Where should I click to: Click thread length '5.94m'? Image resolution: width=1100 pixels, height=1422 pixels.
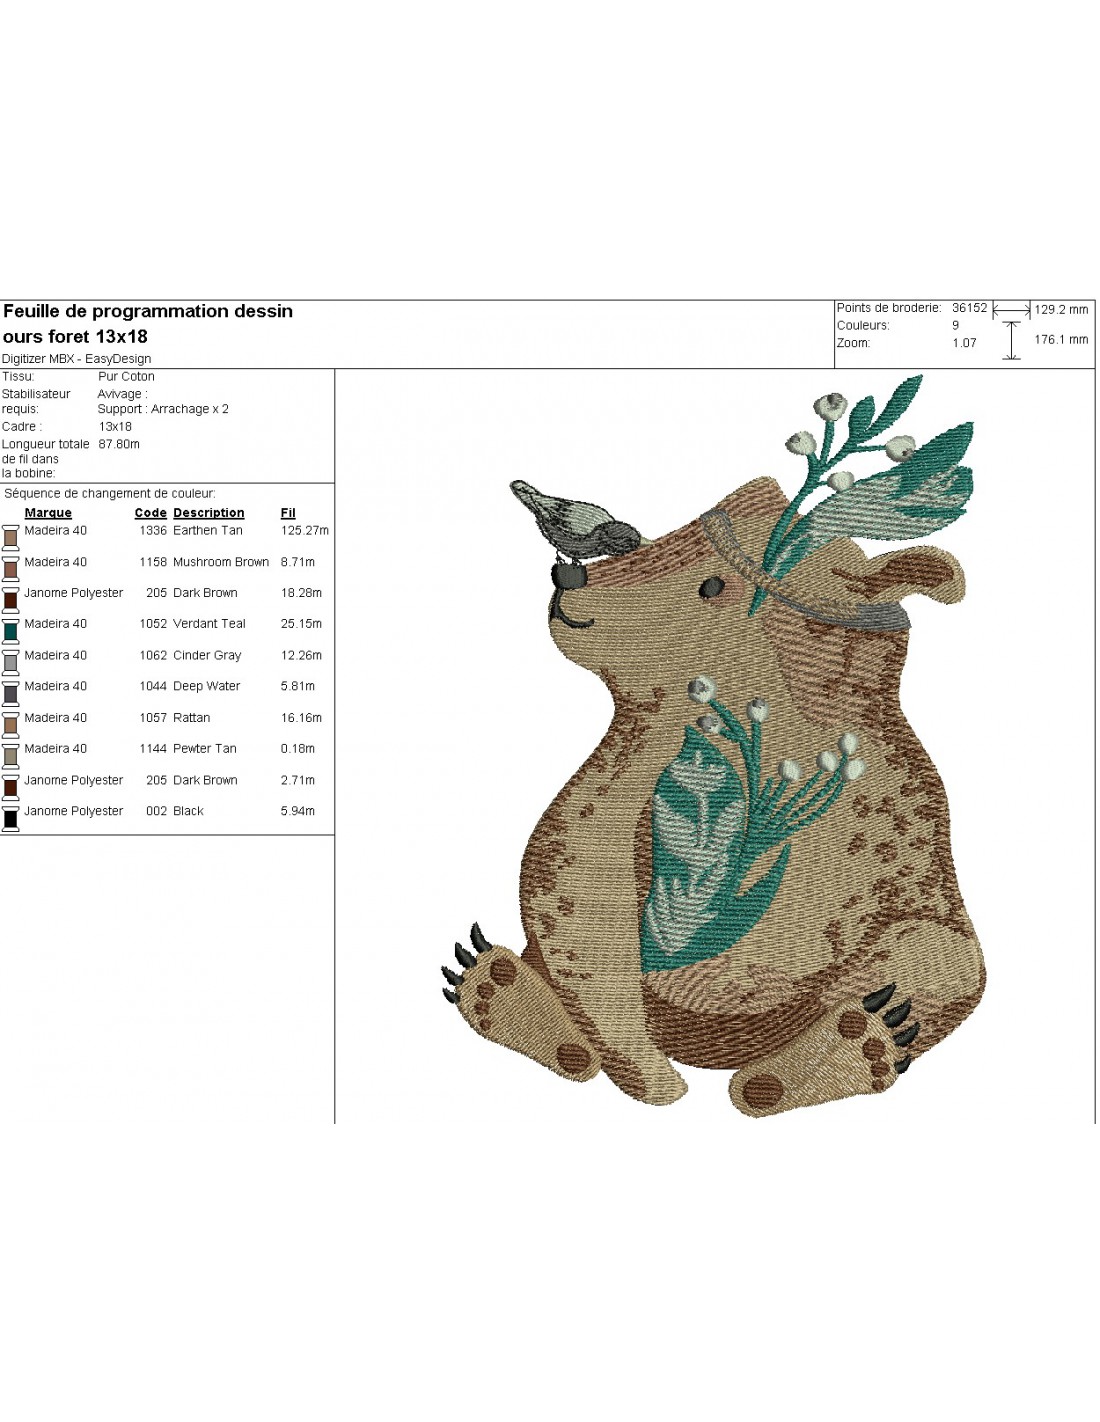click(x=298, y=811)
